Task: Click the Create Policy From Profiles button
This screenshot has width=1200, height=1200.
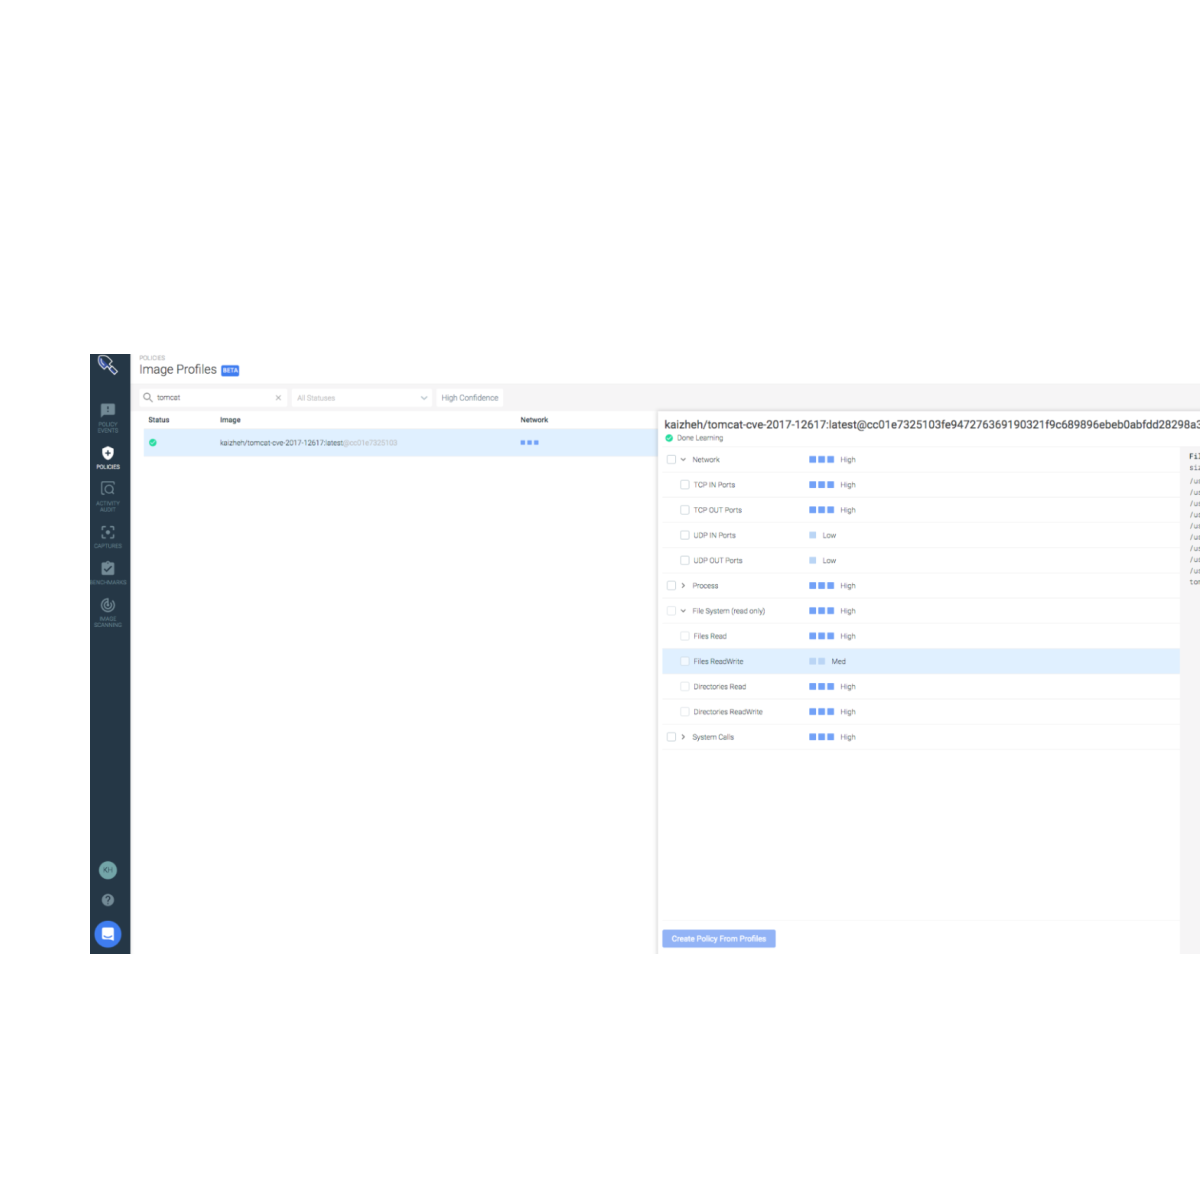Action: coord(718,938)
